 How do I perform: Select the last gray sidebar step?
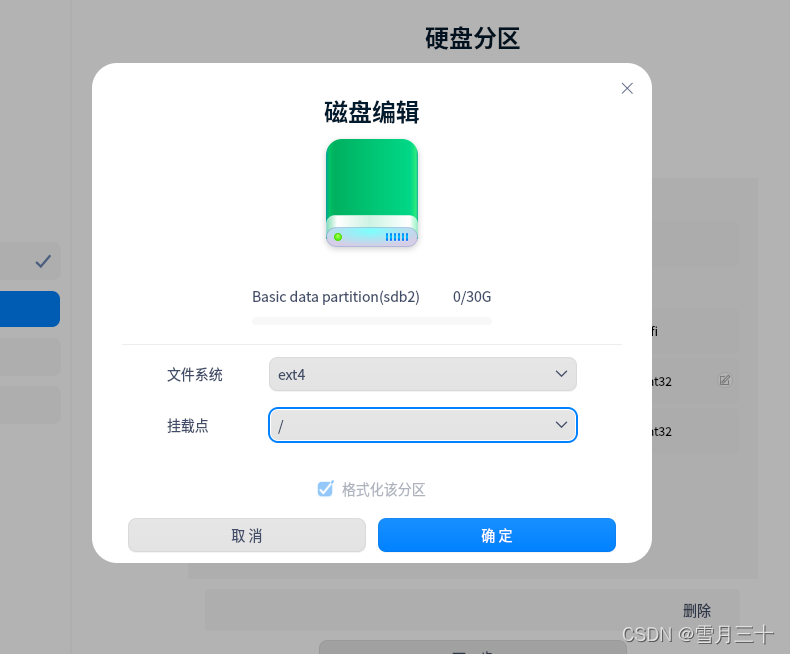click(x=30, y=405)
